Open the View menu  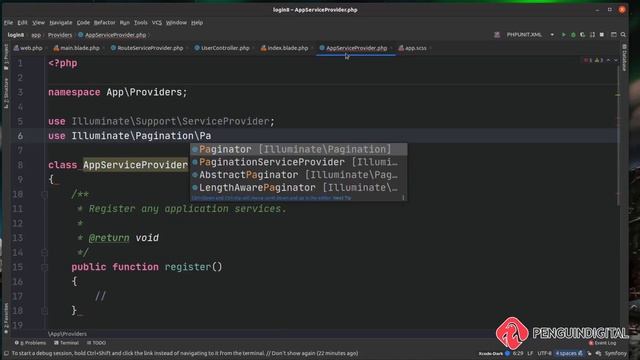coord(38,22)
